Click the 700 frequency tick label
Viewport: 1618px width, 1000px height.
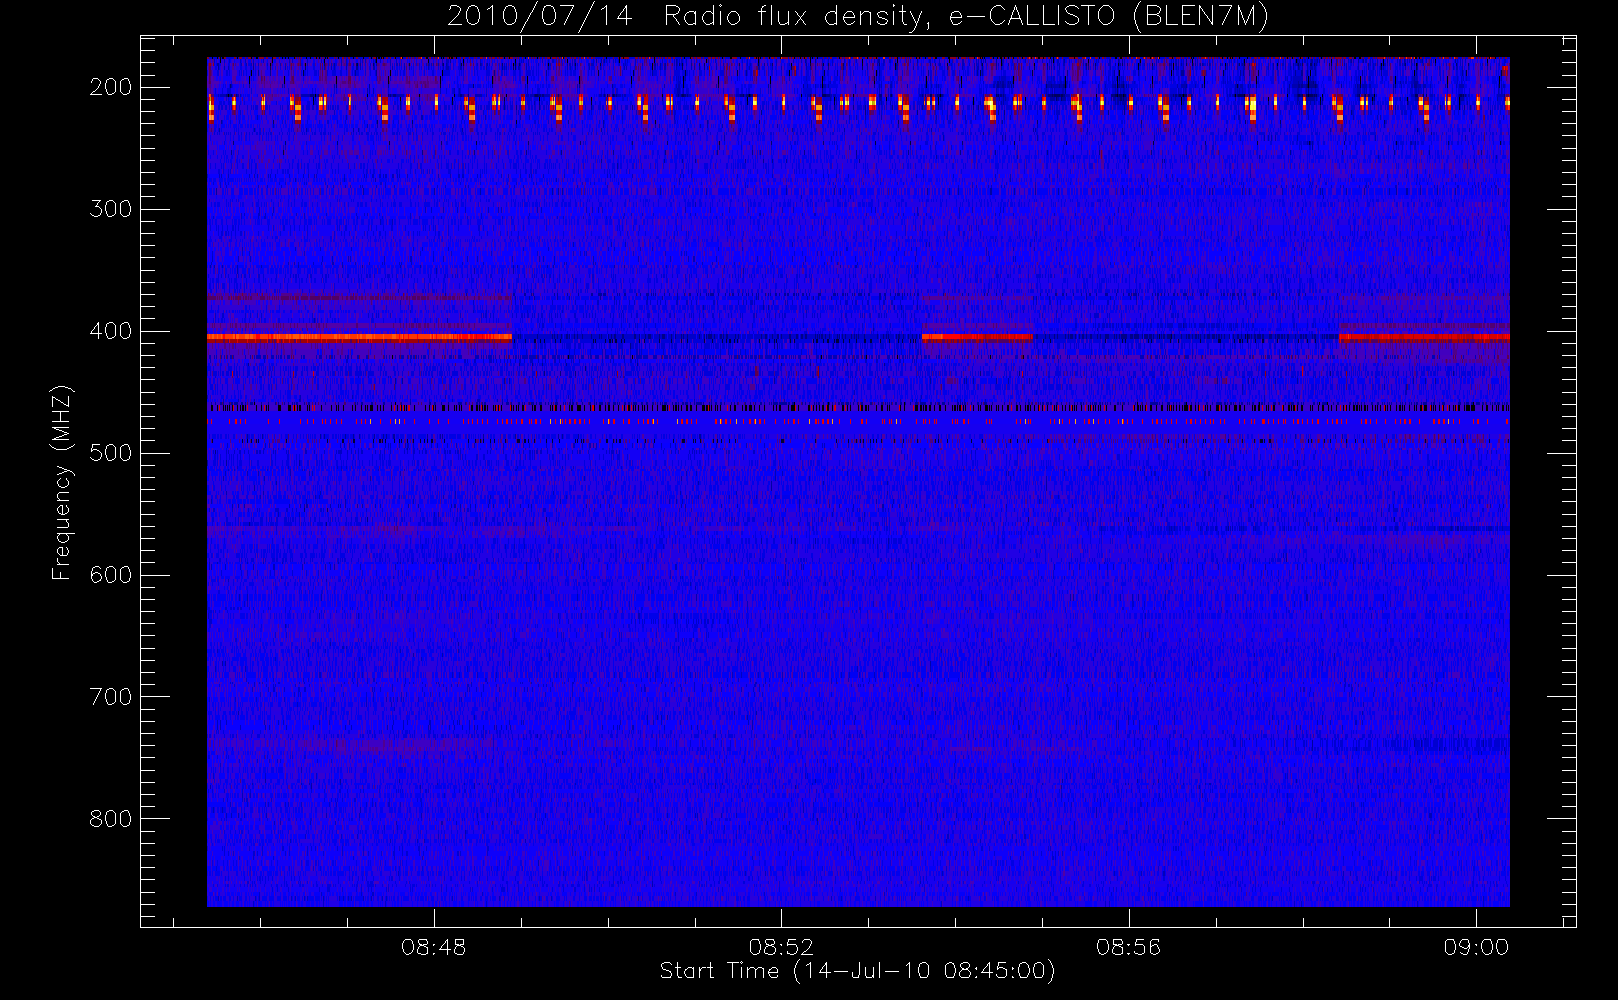point(111,697)
